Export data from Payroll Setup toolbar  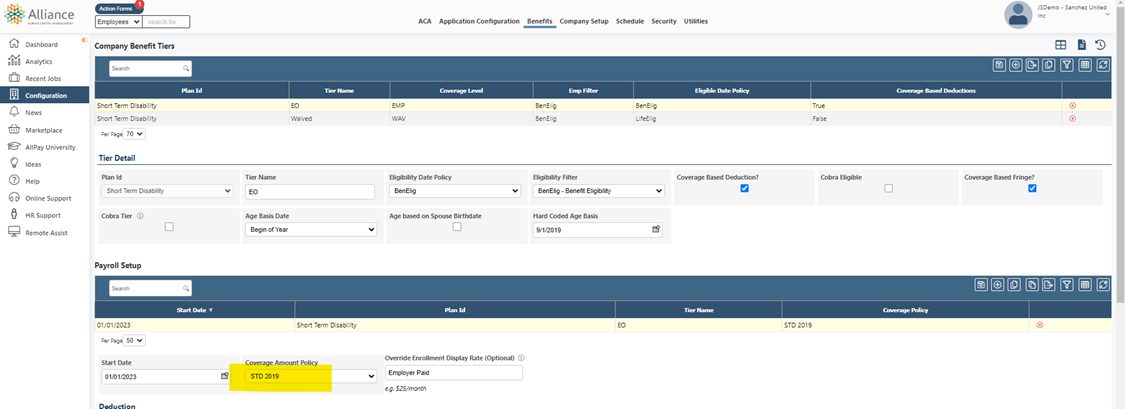click(x=1048, y=285)
